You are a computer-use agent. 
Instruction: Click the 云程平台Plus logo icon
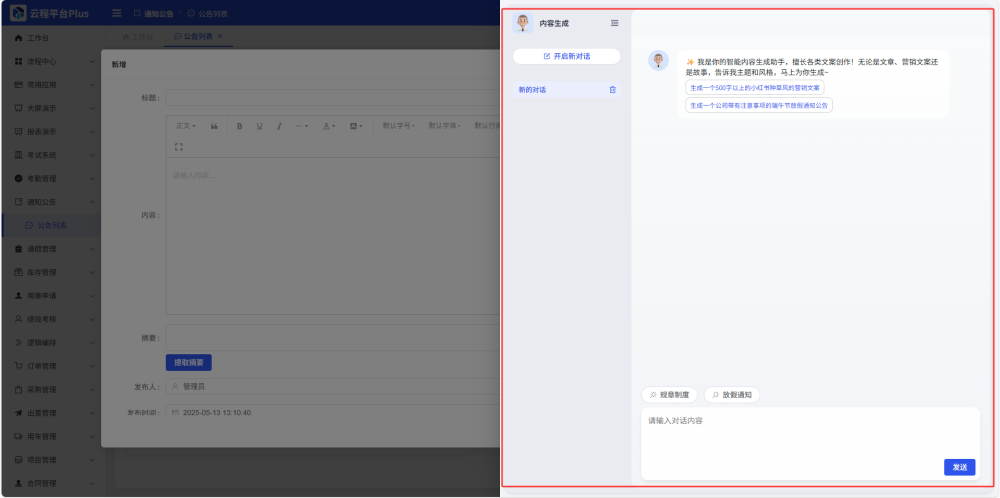pos(18,13)
